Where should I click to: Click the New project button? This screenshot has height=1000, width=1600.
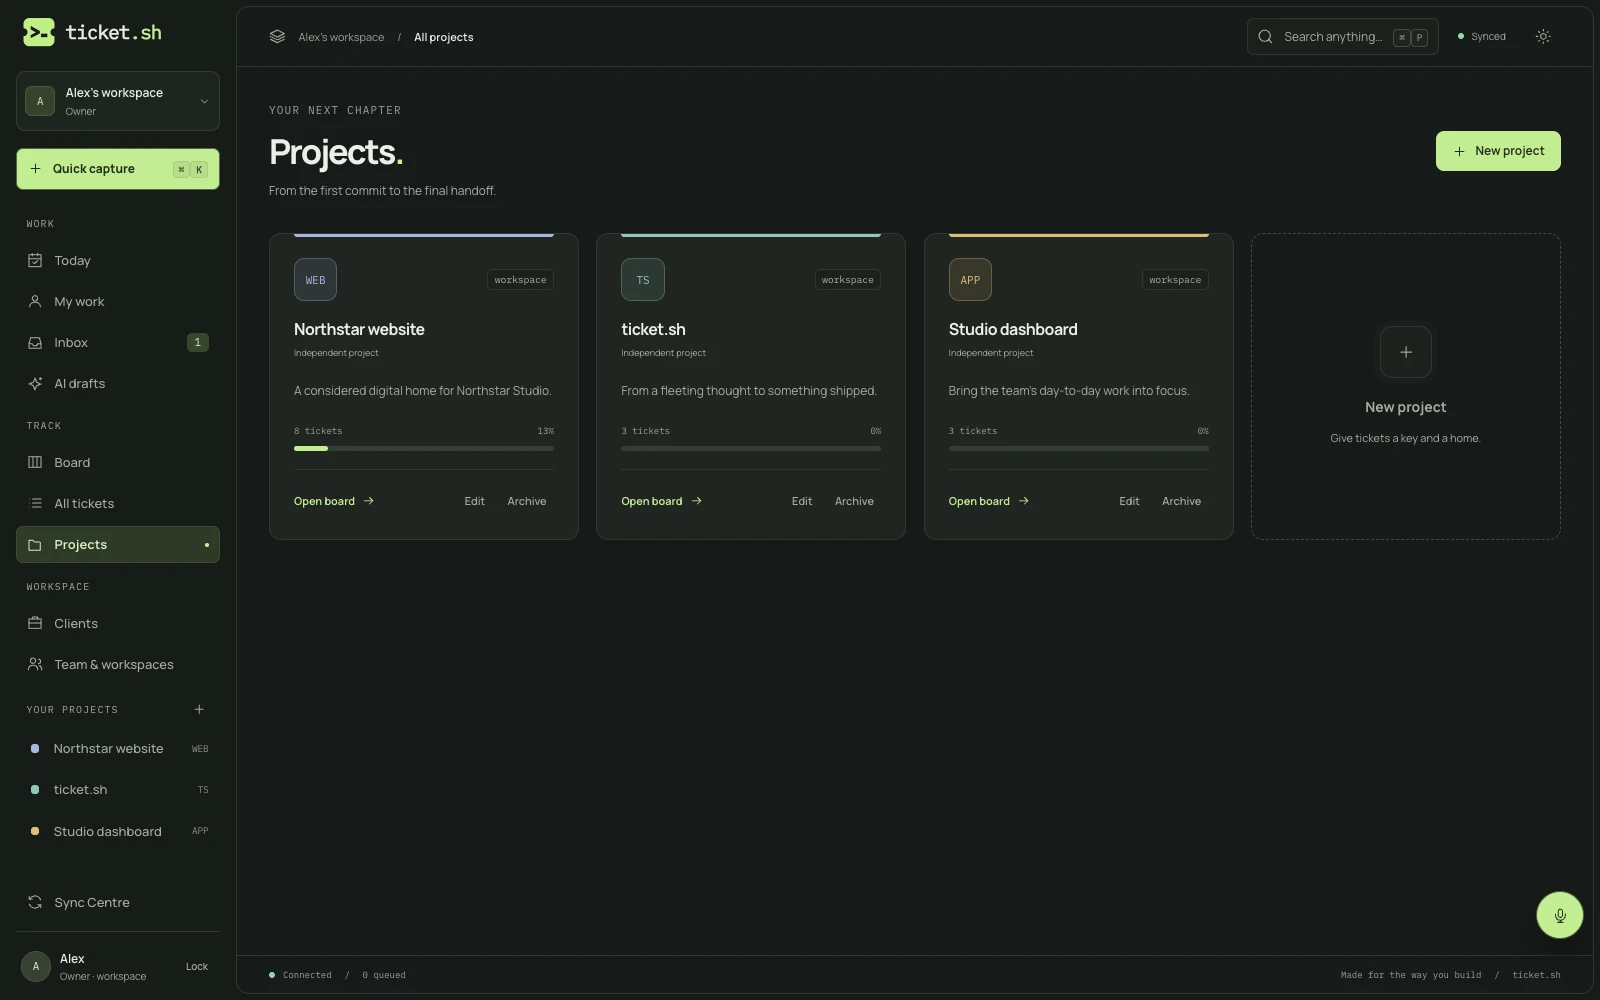[1498, 151]
